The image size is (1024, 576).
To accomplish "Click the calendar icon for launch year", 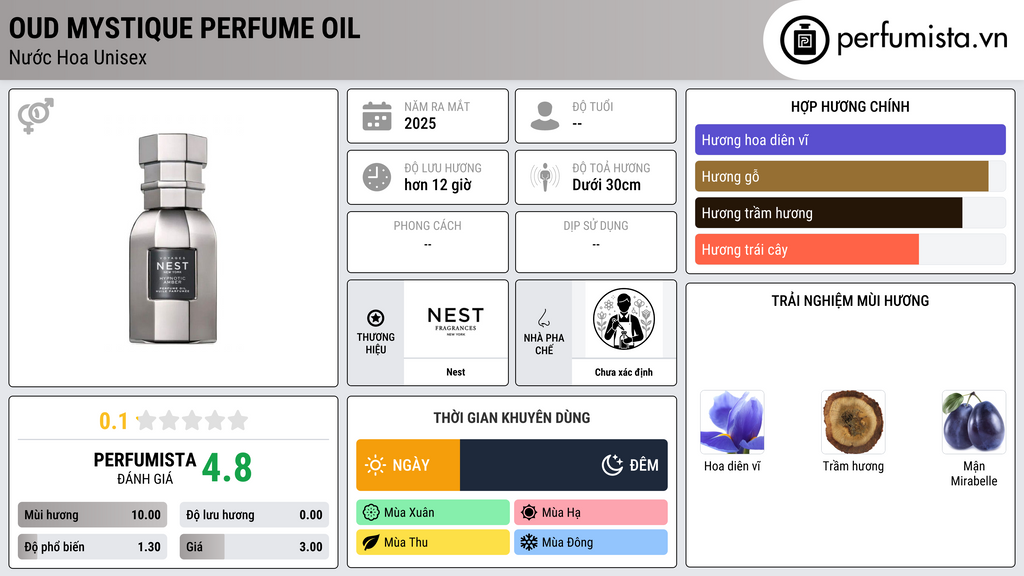I will pyautogui.click(x=377, y=116).
